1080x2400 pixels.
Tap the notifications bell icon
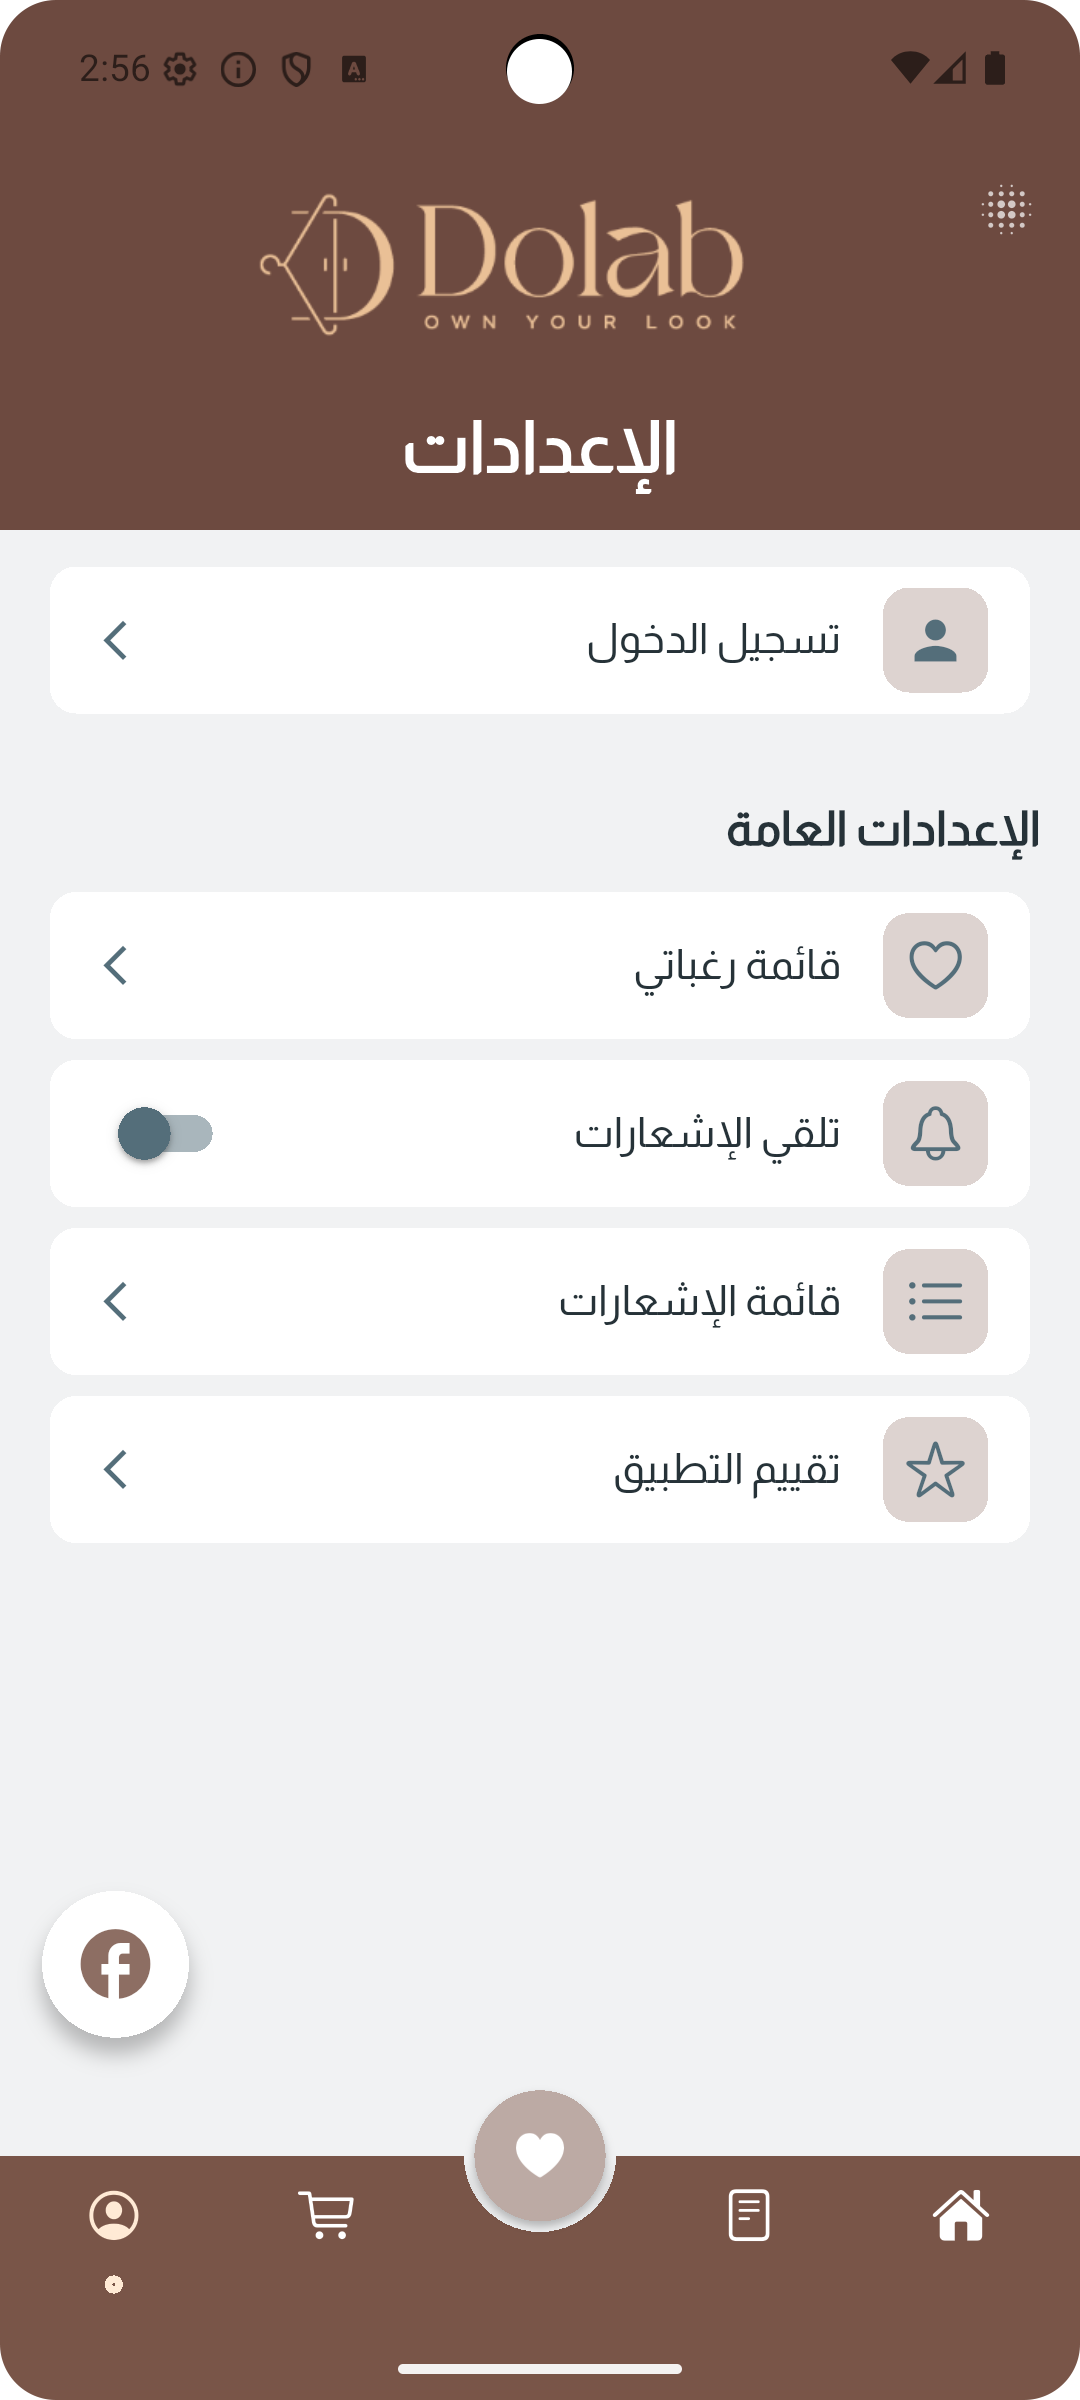[935, 1133]
